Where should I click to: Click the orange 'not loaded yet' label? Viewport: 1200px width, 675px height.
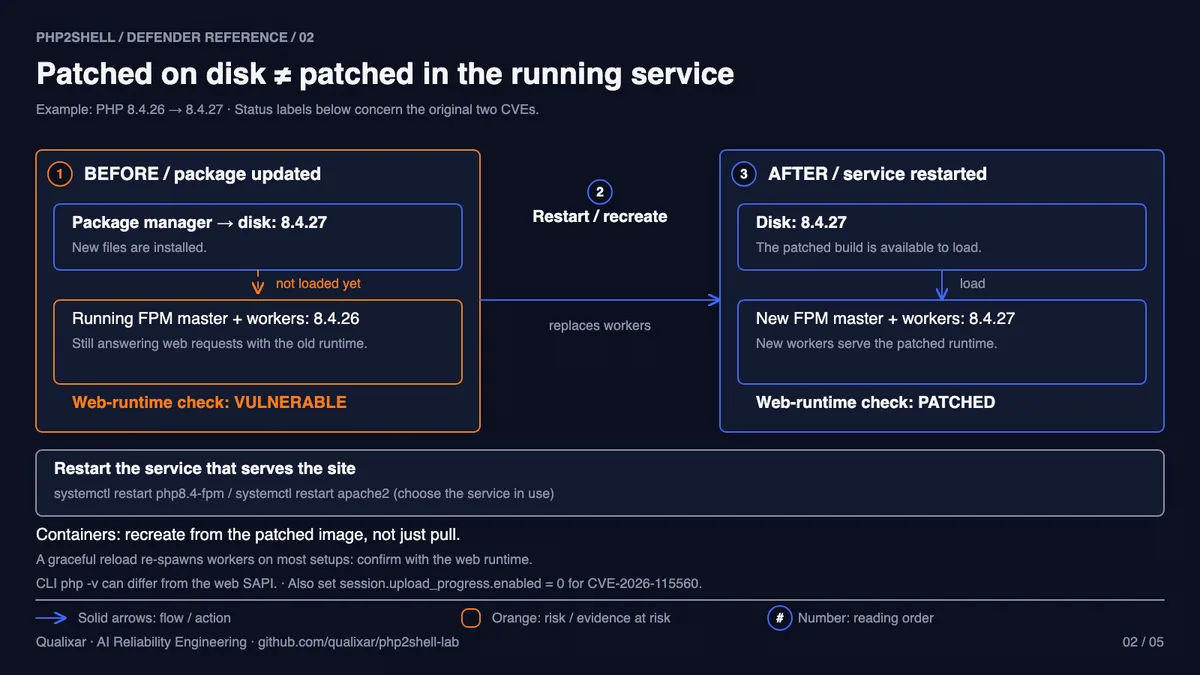318,284
